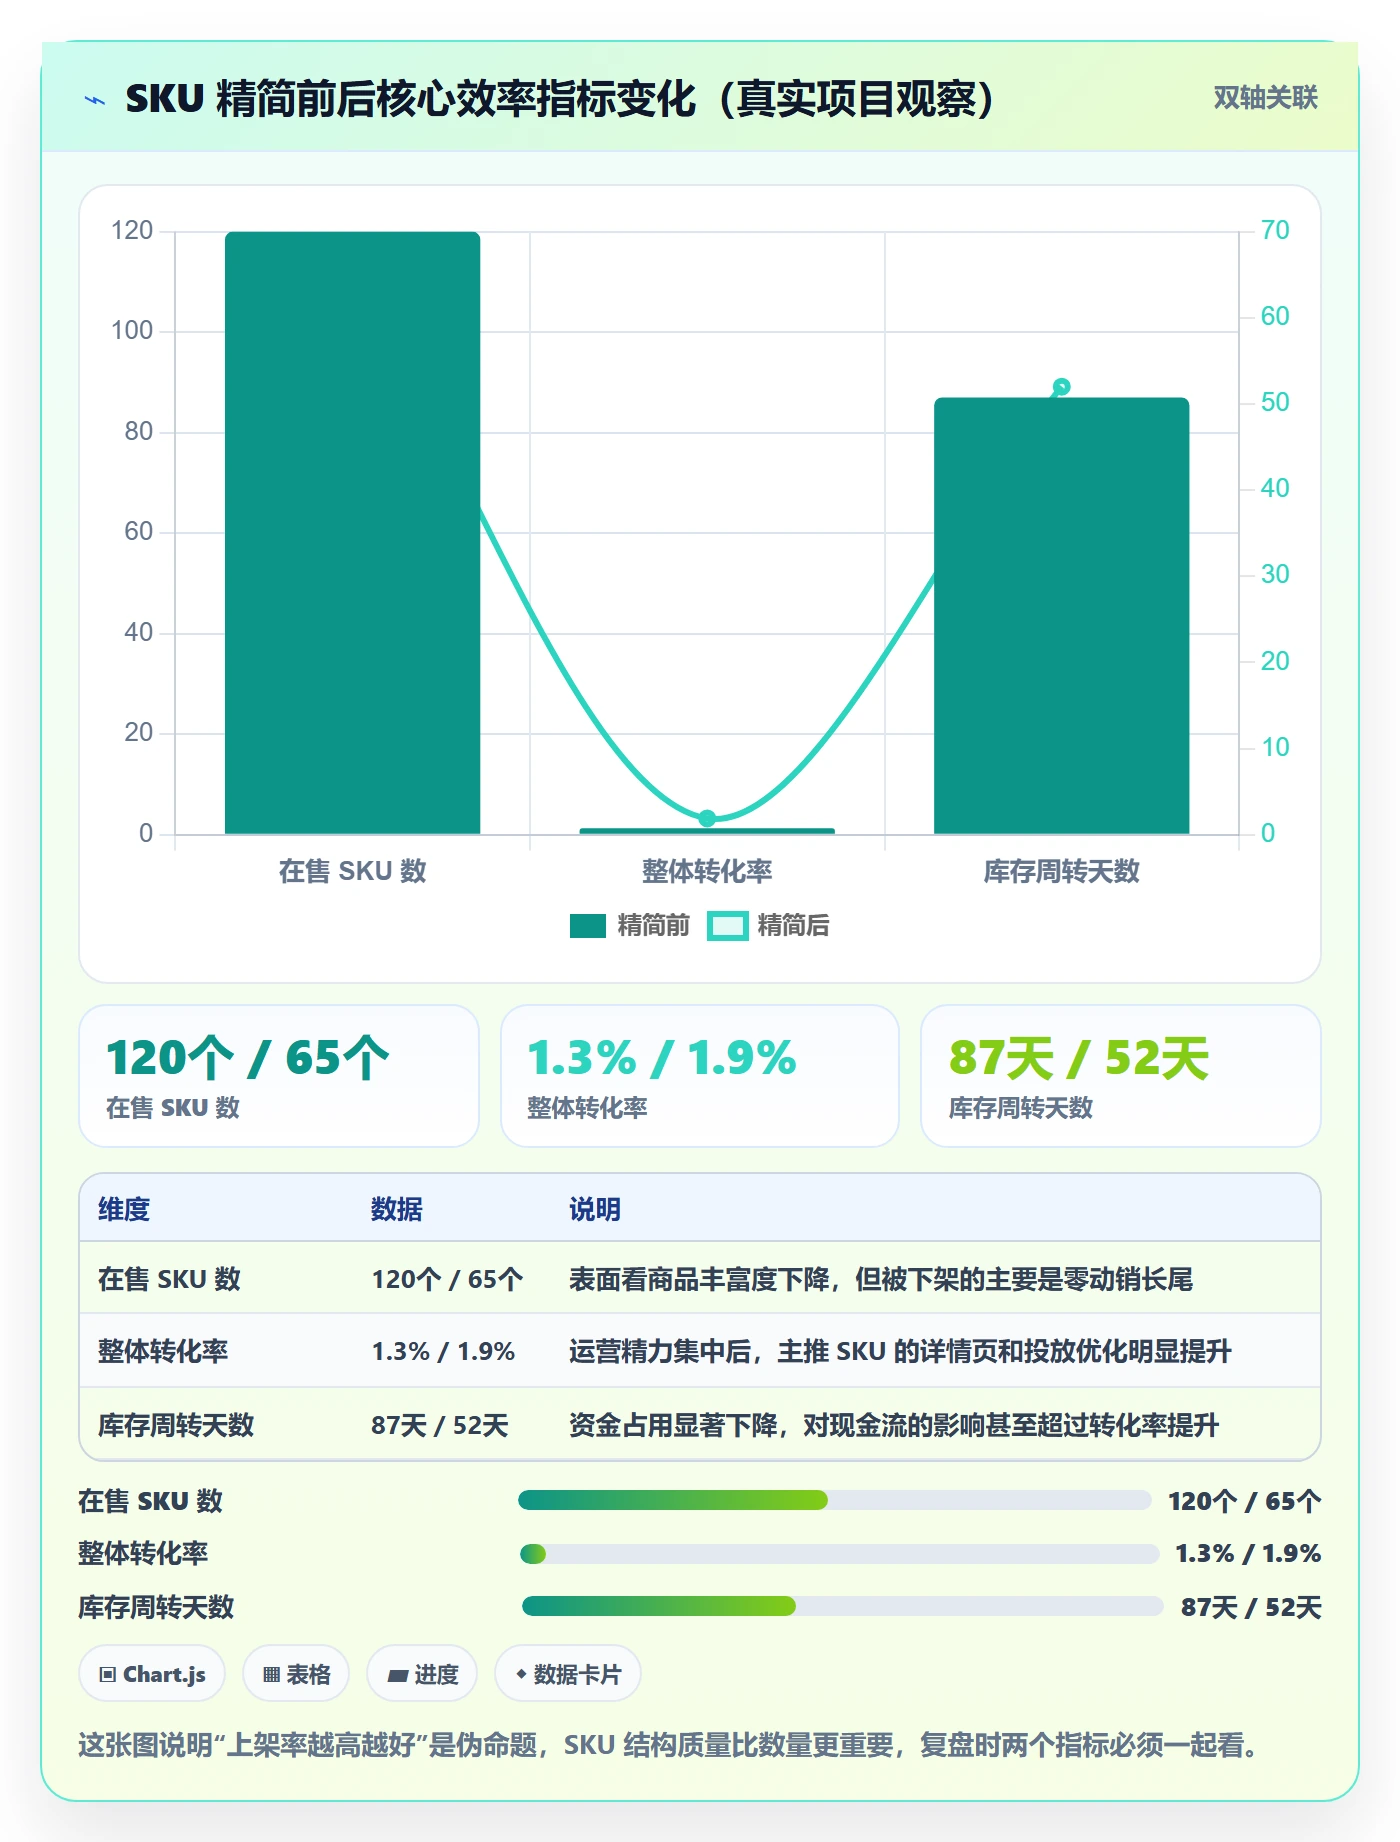Click the 进度 tag chip

(422, 1674)
